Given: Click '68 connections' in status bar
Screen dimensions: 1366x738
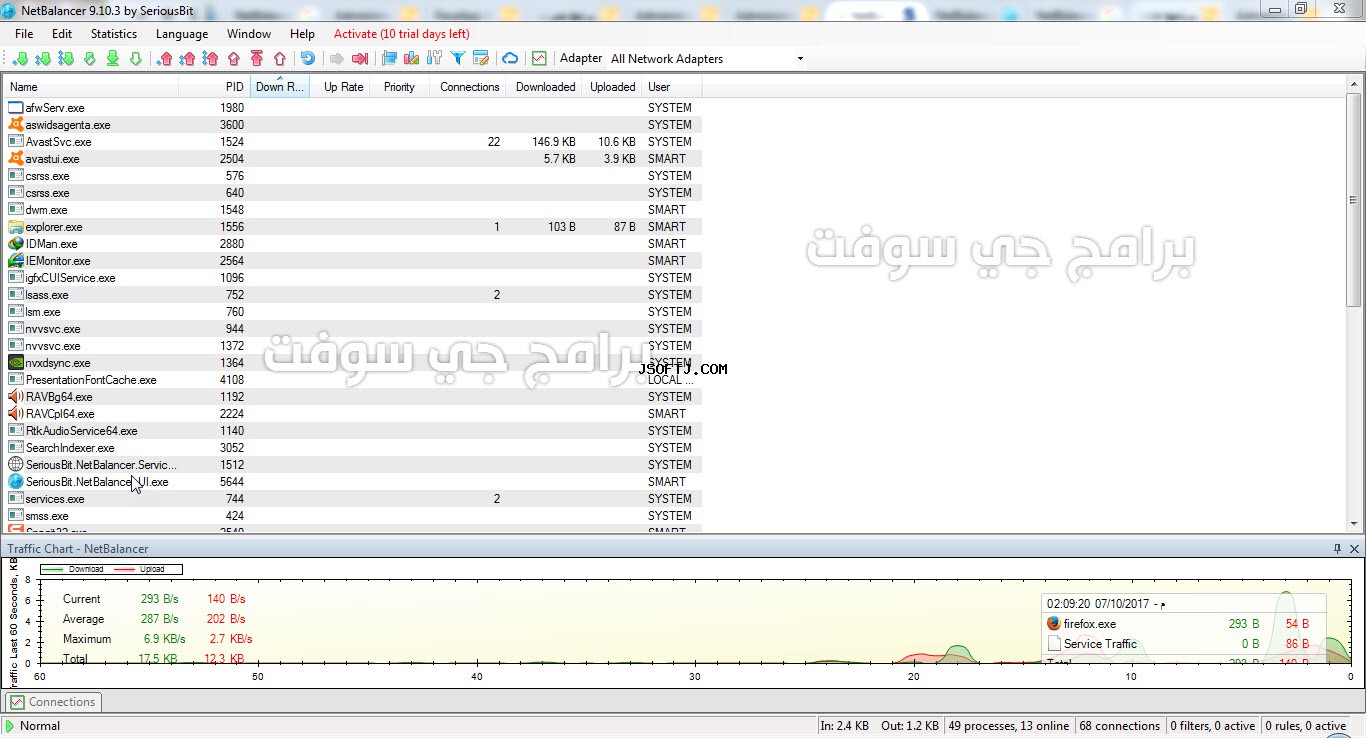Looking at the screenshot, I should (x=1120, y=726).
